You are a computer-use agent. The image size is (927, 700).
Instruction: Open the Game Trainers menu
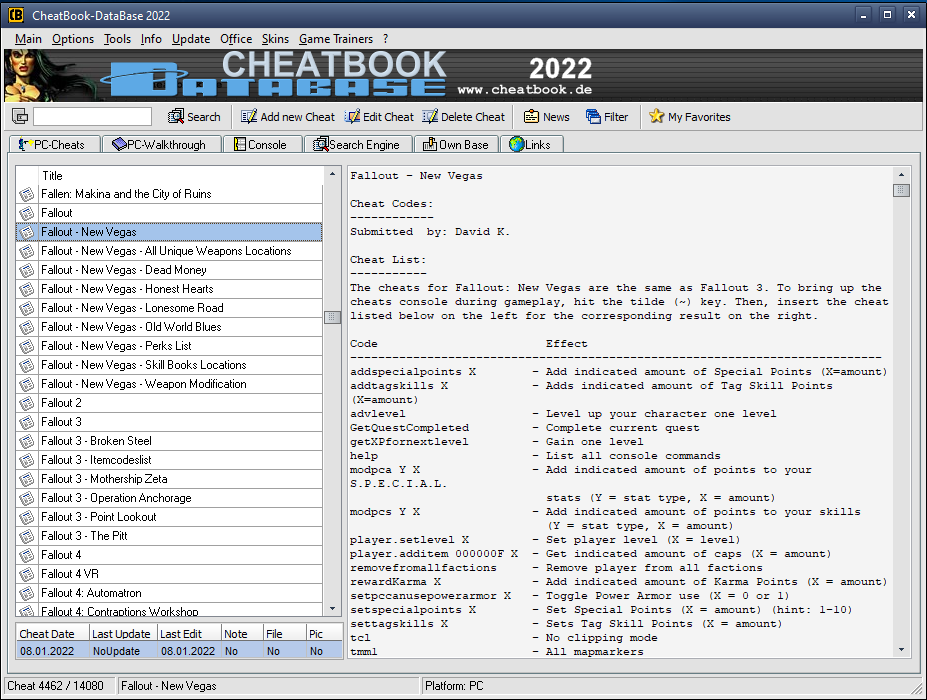[336, 39]
